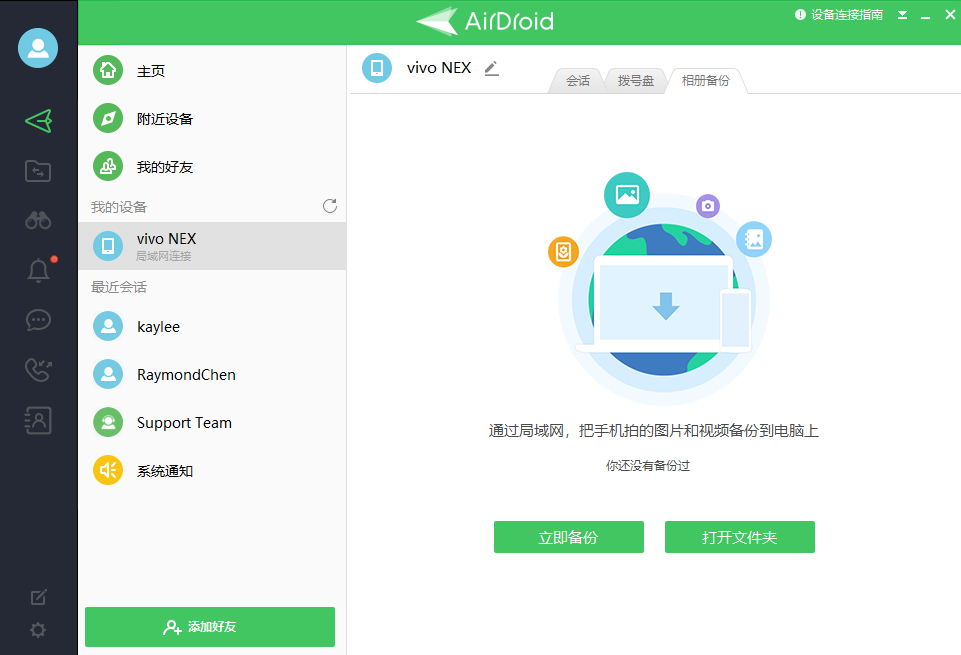Image resolution: width=961 pixels, height=655 pixels.
Task: Open 我的好友 friends list
Action: (212, 167)
